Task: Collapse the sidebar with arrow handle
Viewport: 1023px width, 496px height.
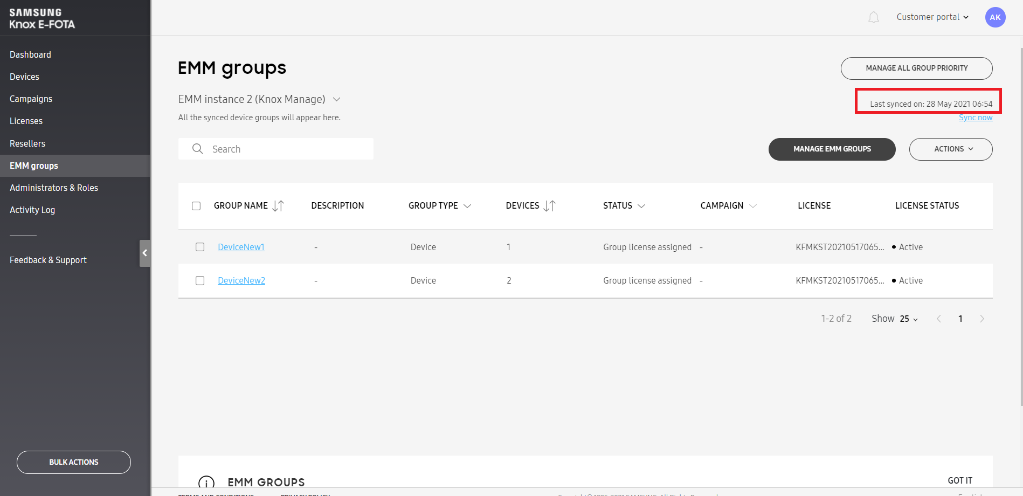Action: pos(145,253)
